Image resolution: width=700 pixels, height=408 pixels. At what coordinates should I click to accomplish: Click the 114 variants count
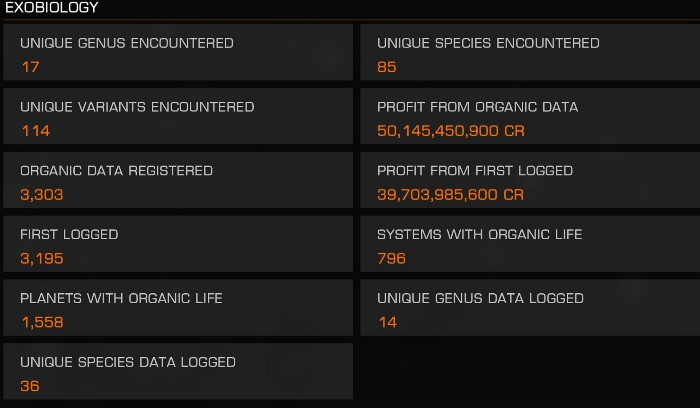pyautogui.click(x=36, y=131)
